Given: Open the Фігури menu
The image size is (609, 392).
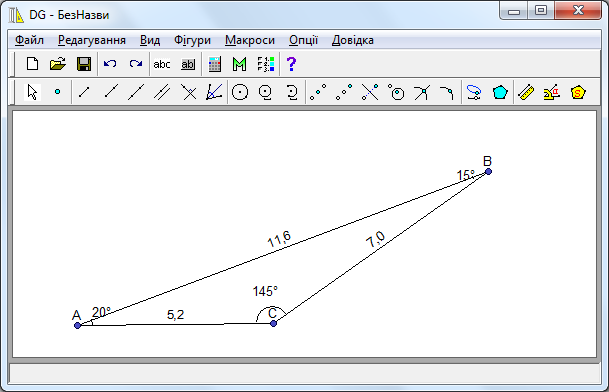Looking at the screenshot, I should tap(192, 40).
